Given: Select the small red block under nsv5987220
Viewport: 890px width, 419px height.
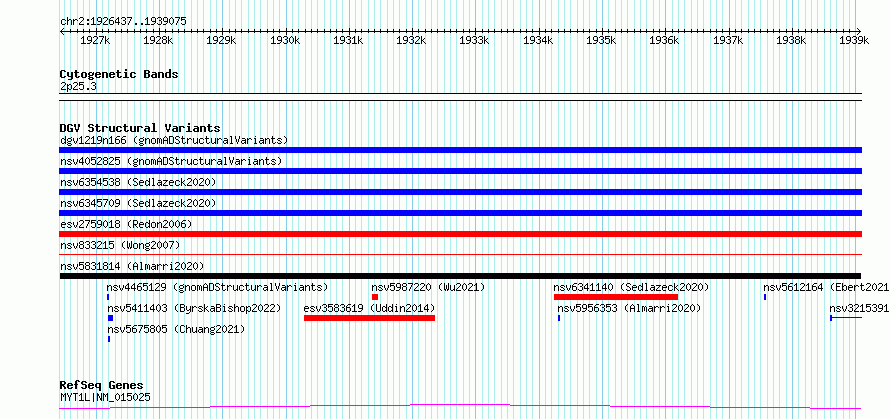Looking at the screenshot, I should click(375, 297).
